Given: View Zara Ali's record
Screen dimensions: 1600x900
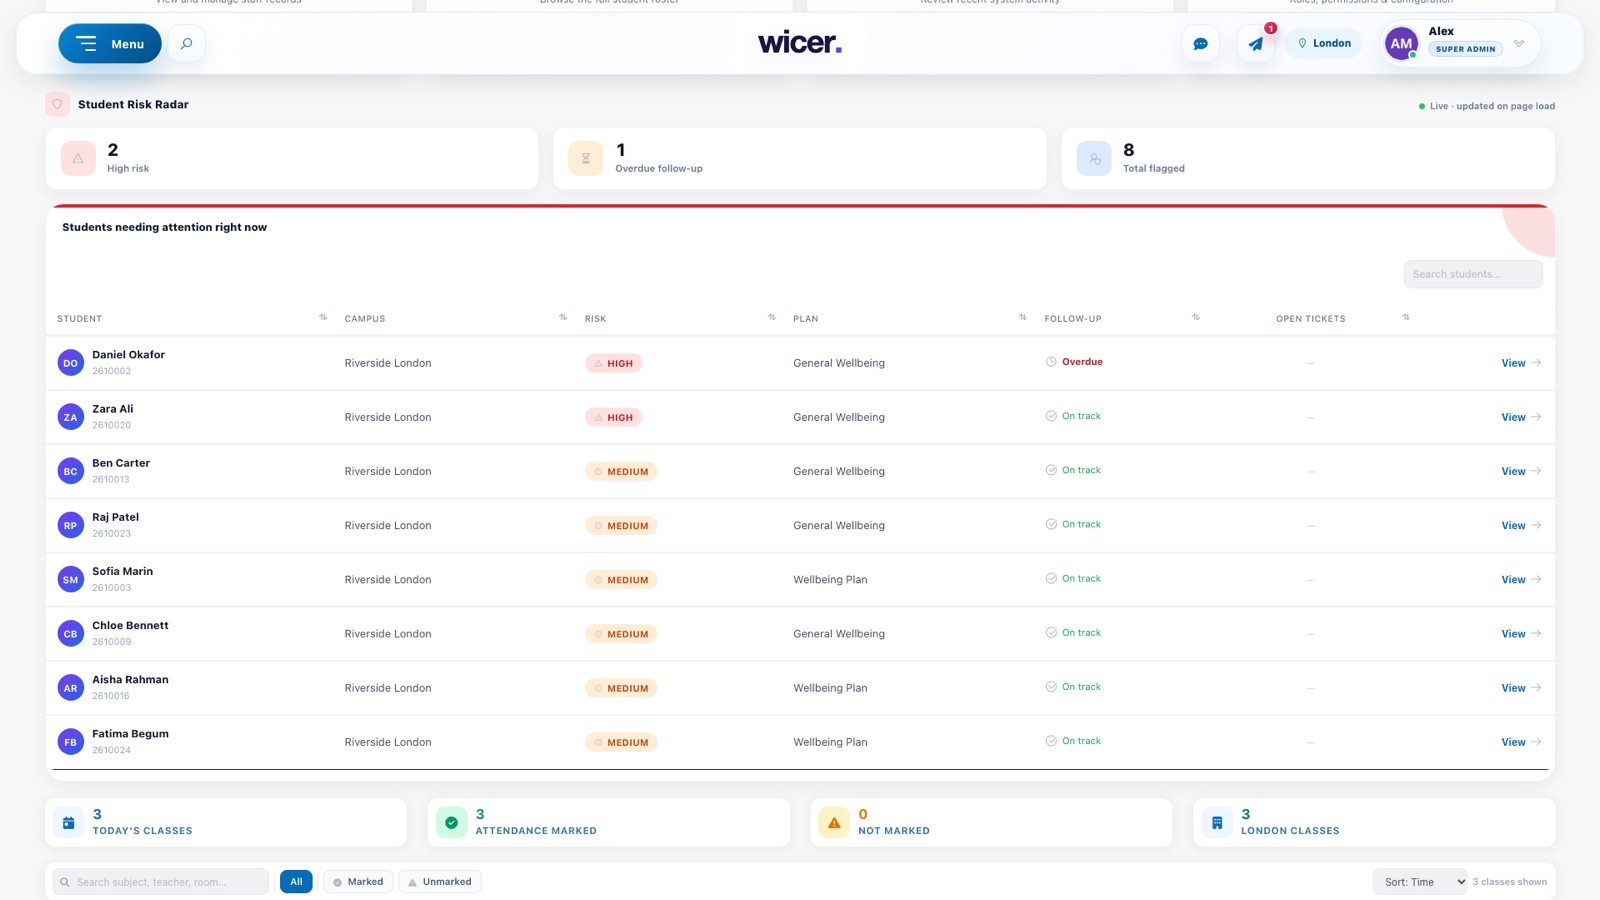Looking at the screenshot, I should tap(1521, 417).
